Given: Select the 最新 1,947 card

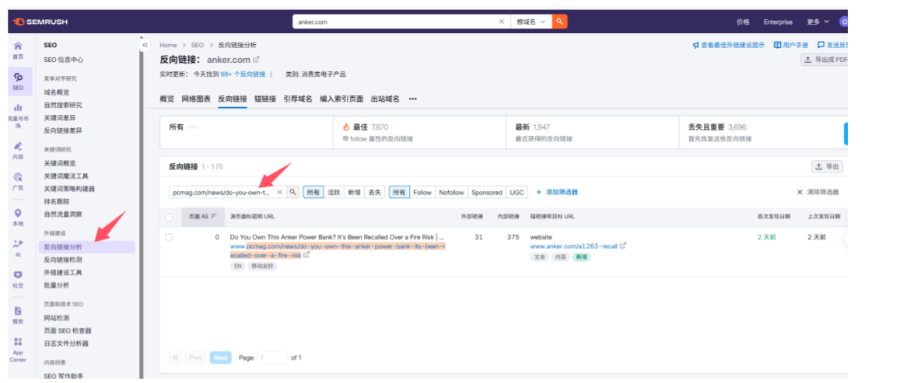Looking at the screenshot, I should point(592,132).
